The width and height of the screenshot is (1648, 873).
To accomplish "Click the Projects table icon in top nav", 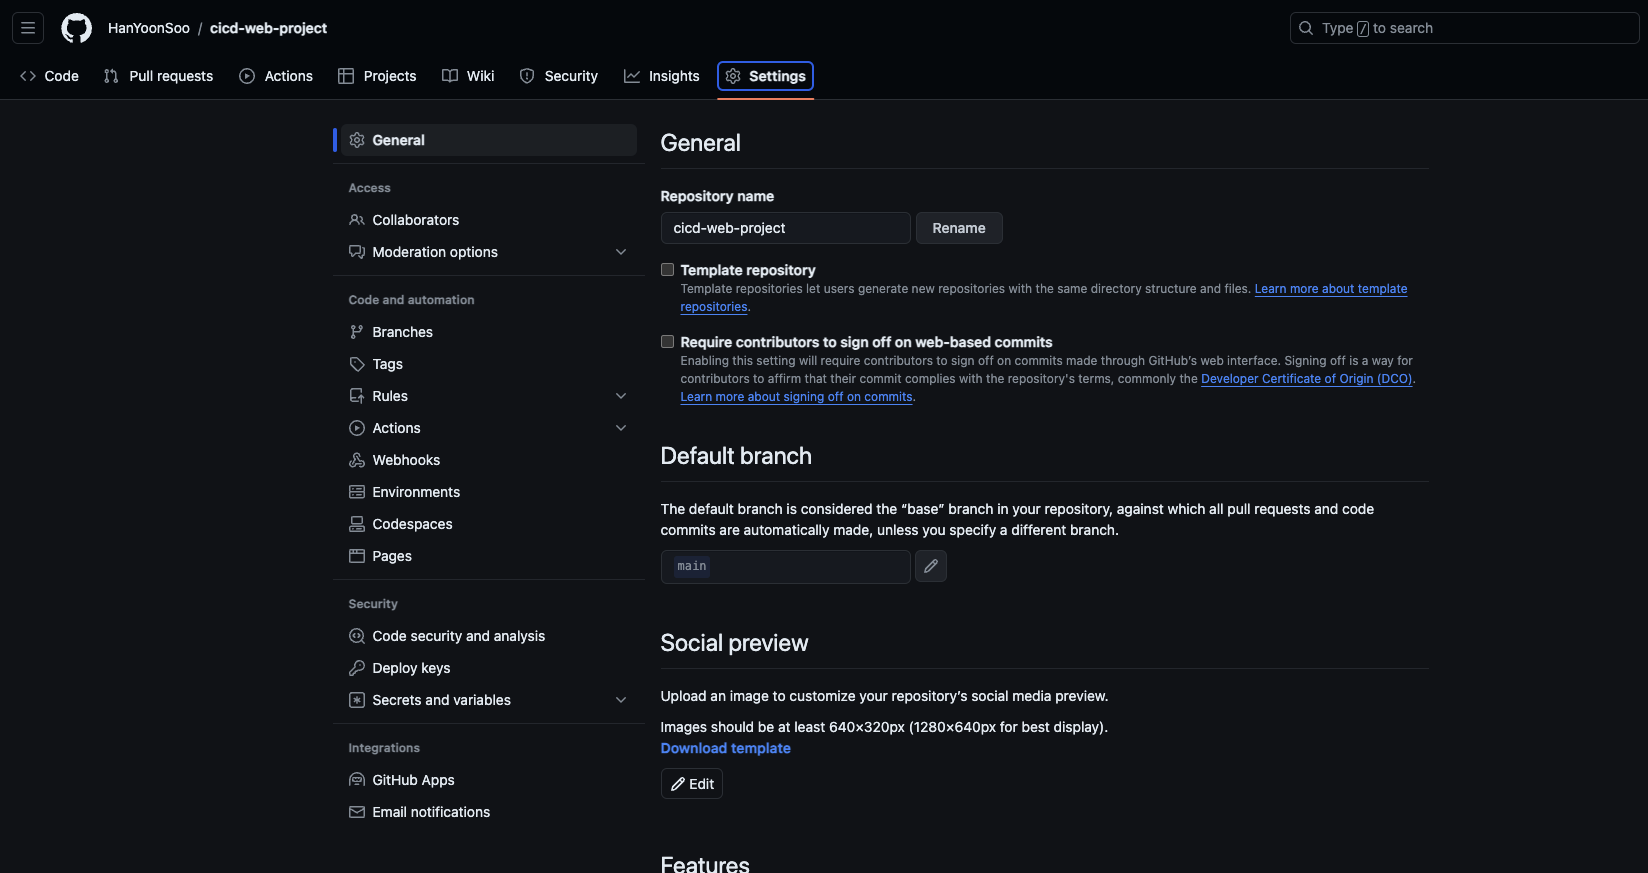I will point(346,76).
